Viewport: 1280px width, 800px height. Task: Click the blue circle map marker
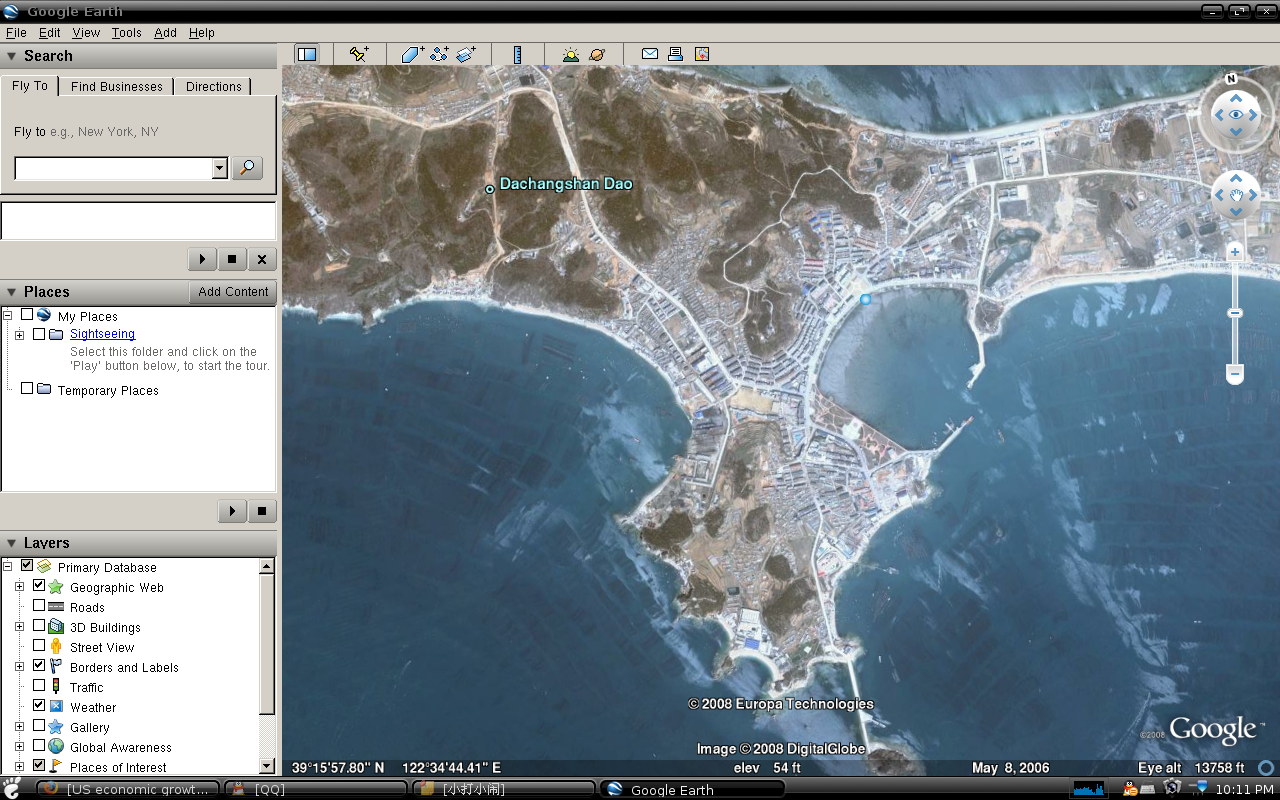click(x=865, y=299)
